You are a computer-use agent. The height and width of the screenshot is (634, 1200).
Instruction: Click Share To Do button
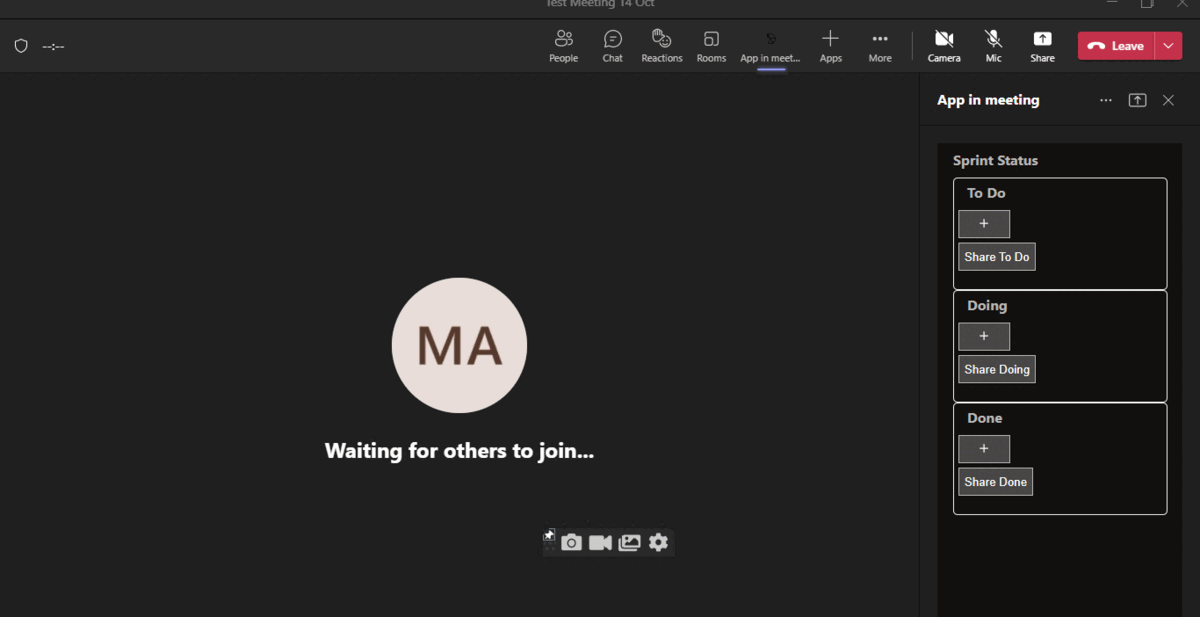pyautogui.click(x=996, y=256)
